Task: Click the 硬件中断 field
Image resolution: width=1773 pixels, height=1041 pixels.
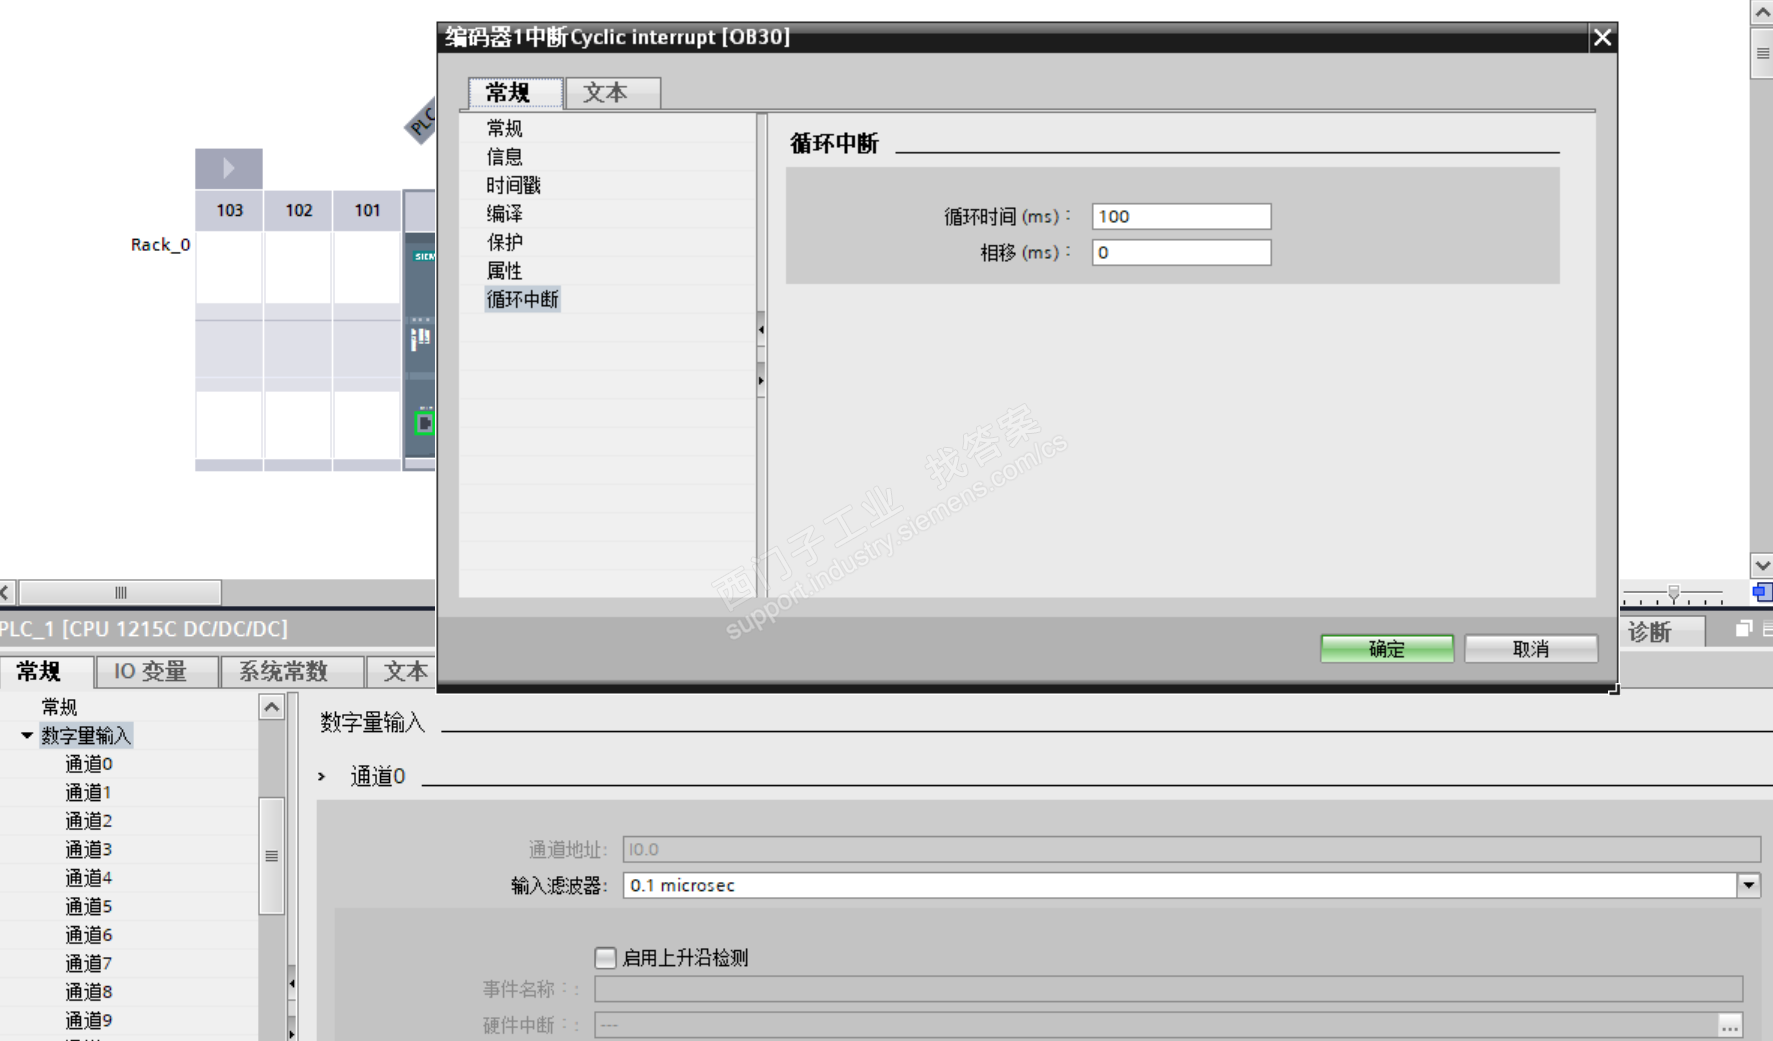Action: (x=1156, y=1025)
